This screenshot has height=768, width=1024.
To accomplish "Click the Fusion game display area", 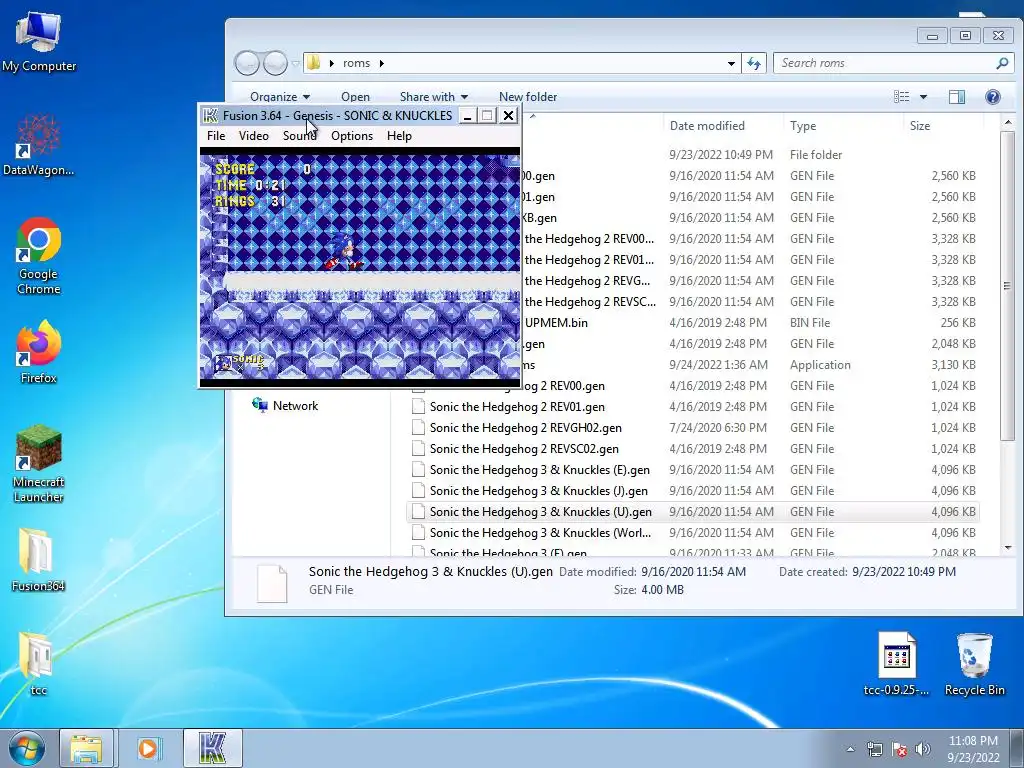I will (360, 266).
